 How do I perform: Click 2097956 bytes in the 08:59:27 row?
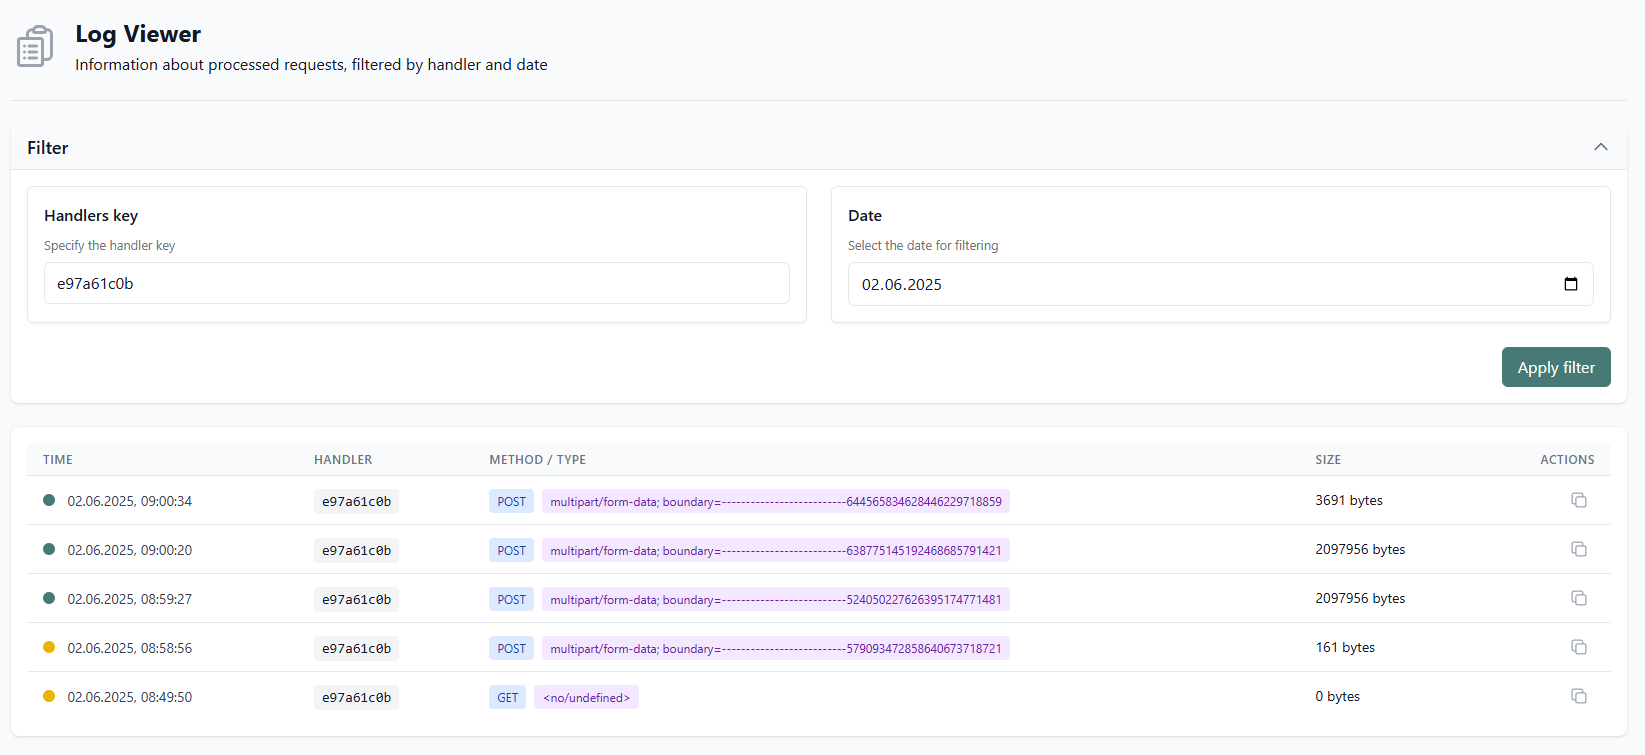tap(1360, 598)
